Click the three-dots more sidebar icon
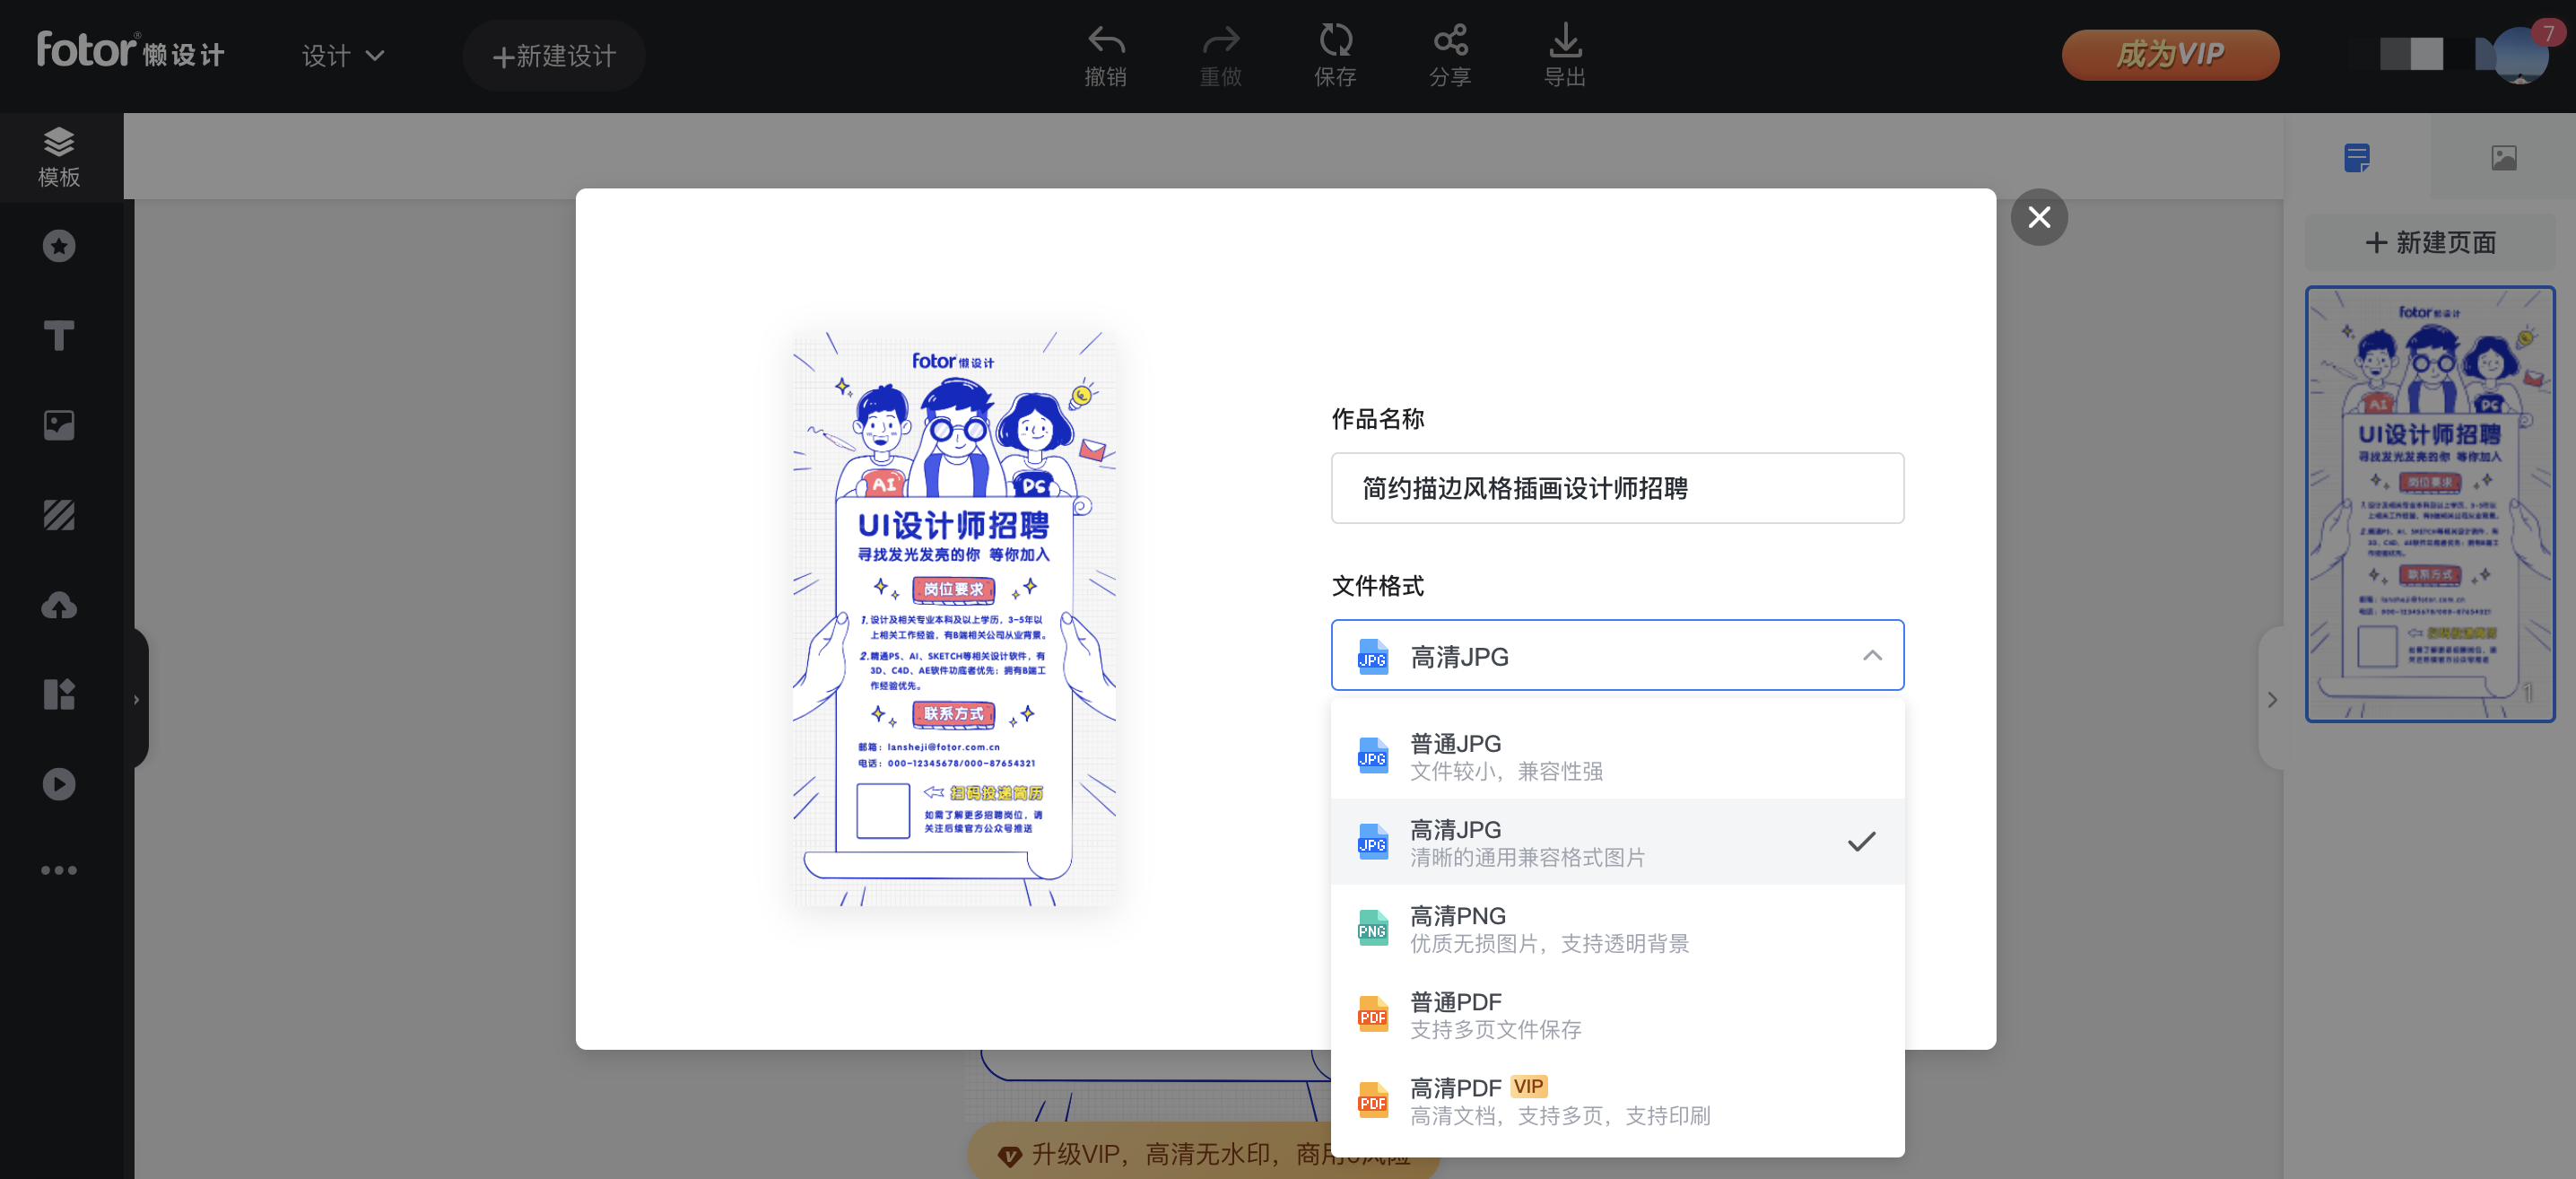 pos(59,870)
